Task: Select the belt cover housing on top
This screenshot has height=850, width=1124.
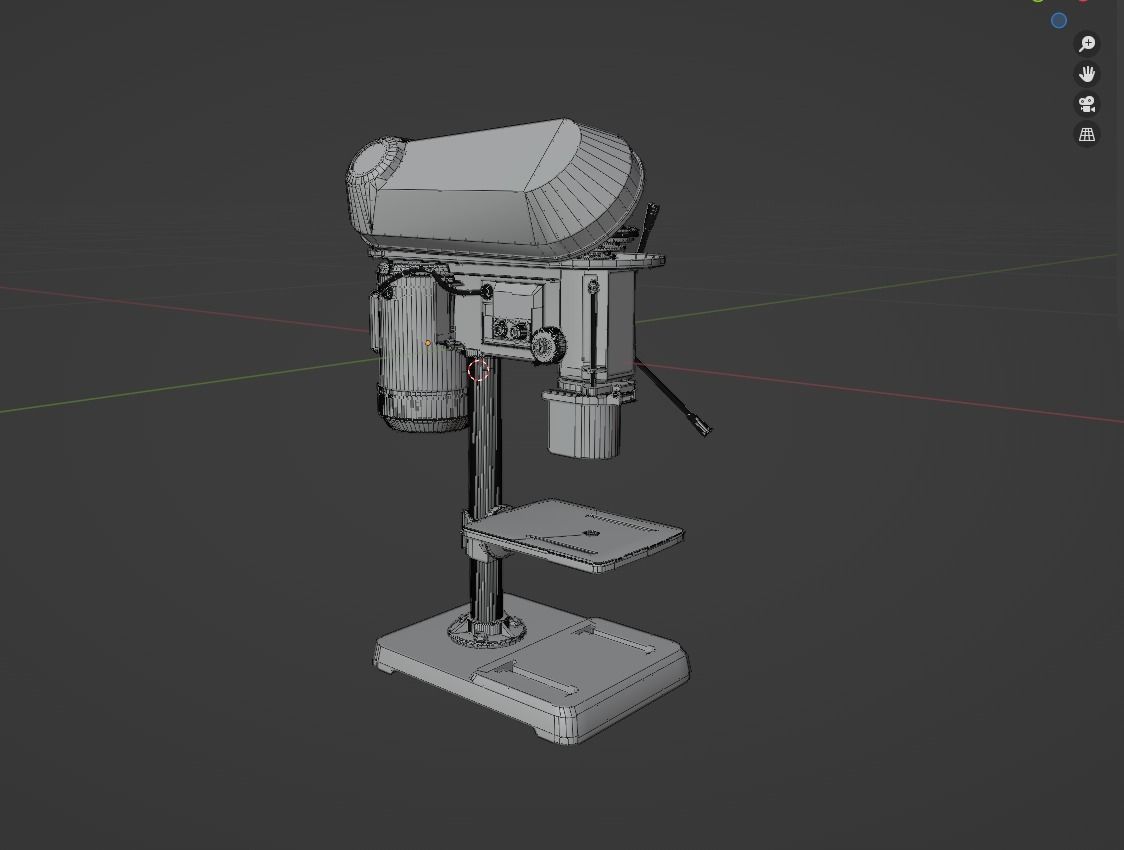Action: point(495,188)
